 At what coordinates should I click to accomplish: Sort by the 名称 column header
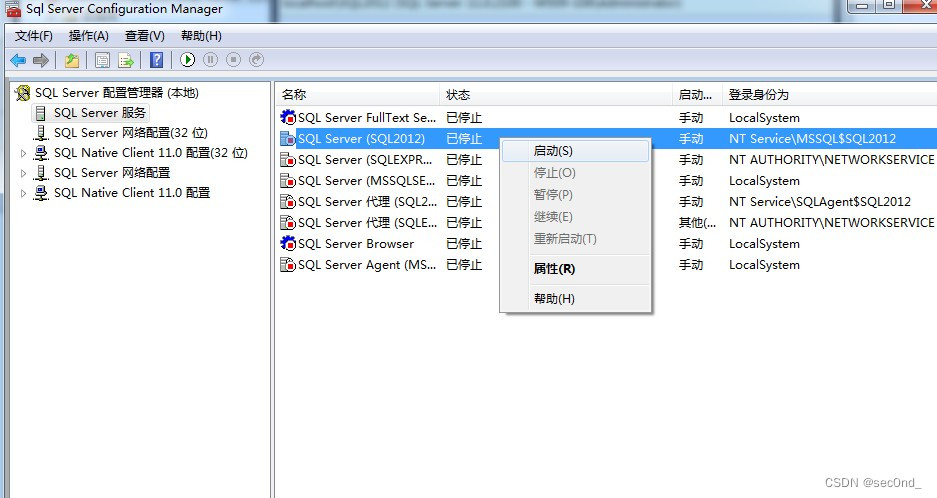[x=357, y=94]
